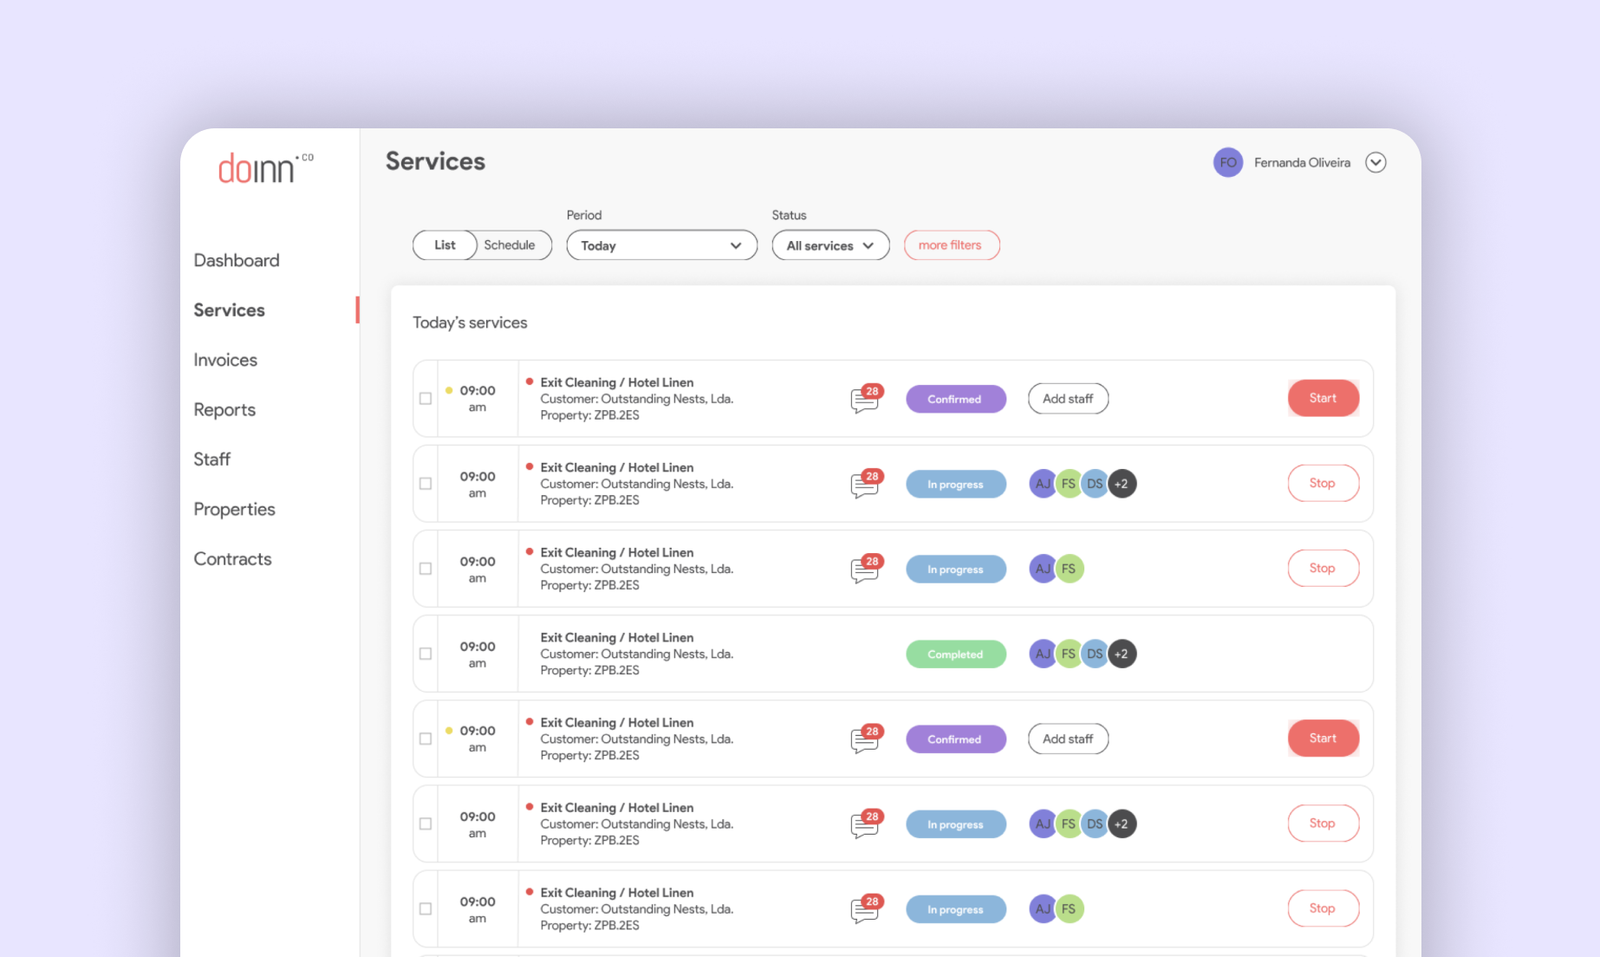The height and width of the screenshot is (957, 1600).
Task: Open messages icon in the topmost In progress row
Action: tap(866, 484)
